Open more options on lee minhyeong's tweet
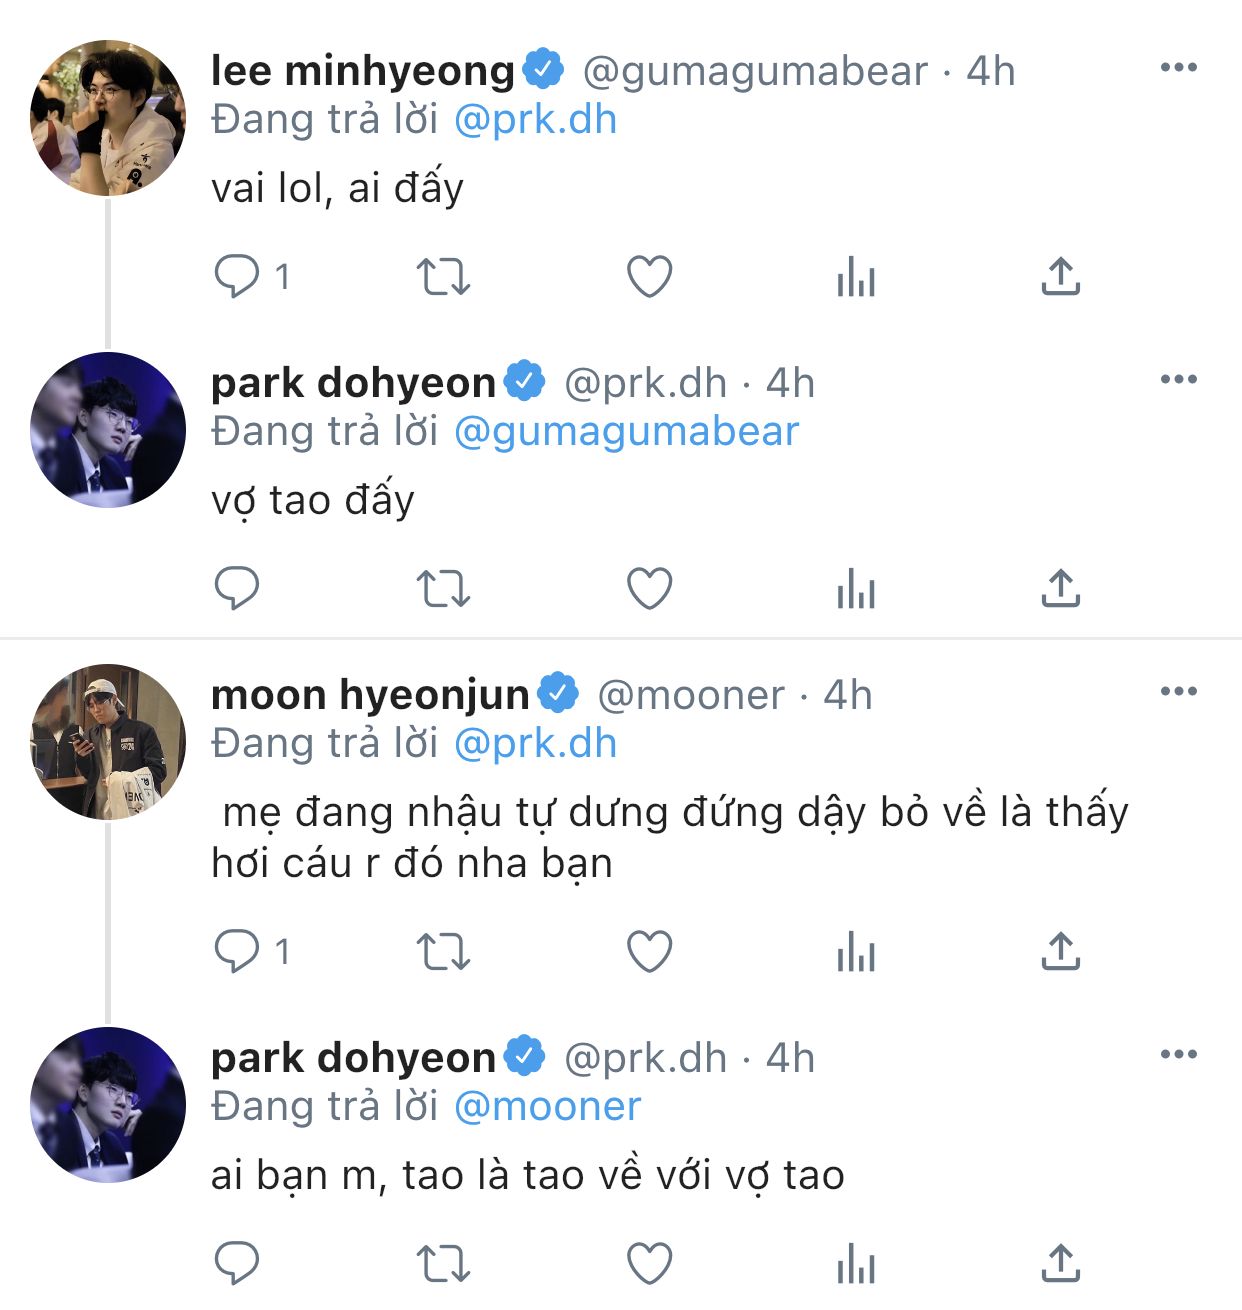1242x1310 pixels. 1178,68
